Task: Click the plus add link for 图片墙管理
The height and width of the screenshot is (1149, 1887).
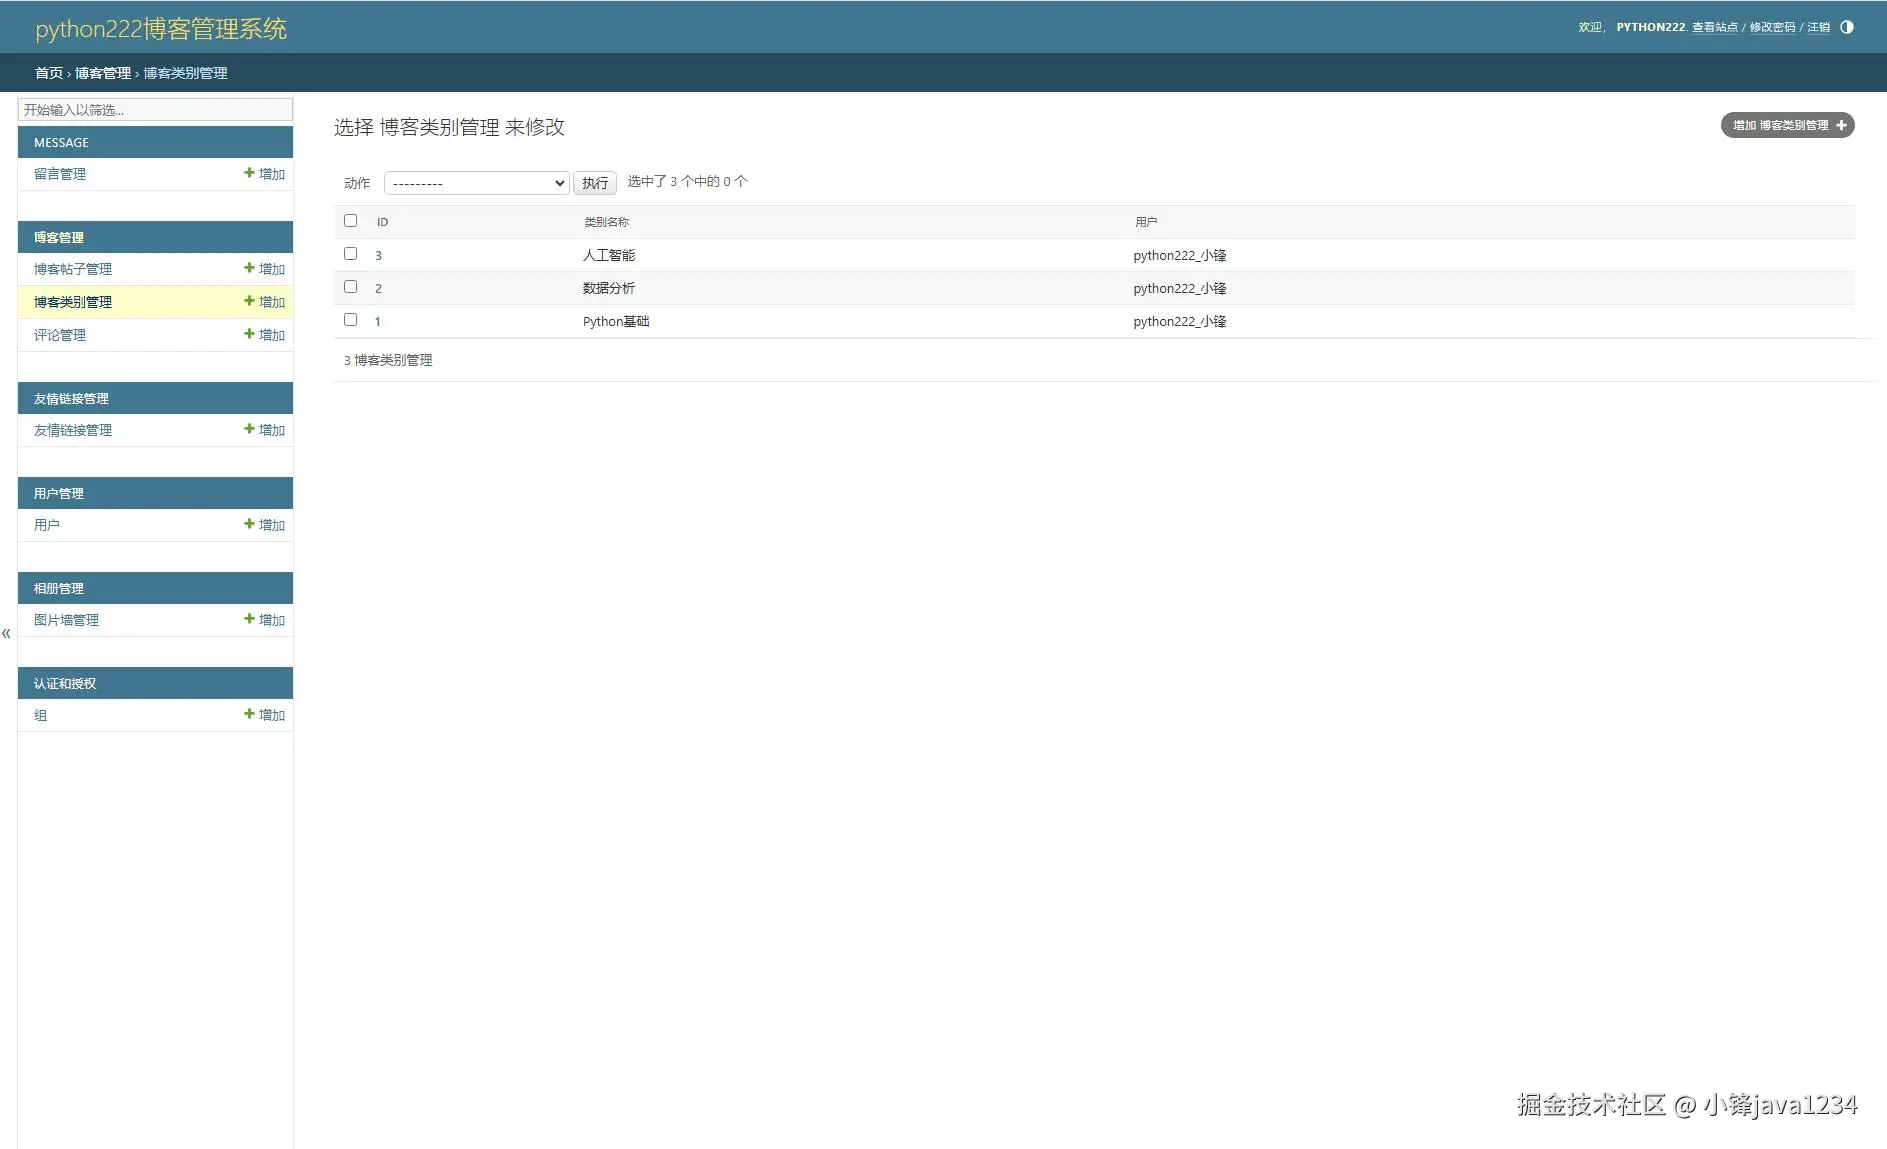Action: (x=264, y=620)
